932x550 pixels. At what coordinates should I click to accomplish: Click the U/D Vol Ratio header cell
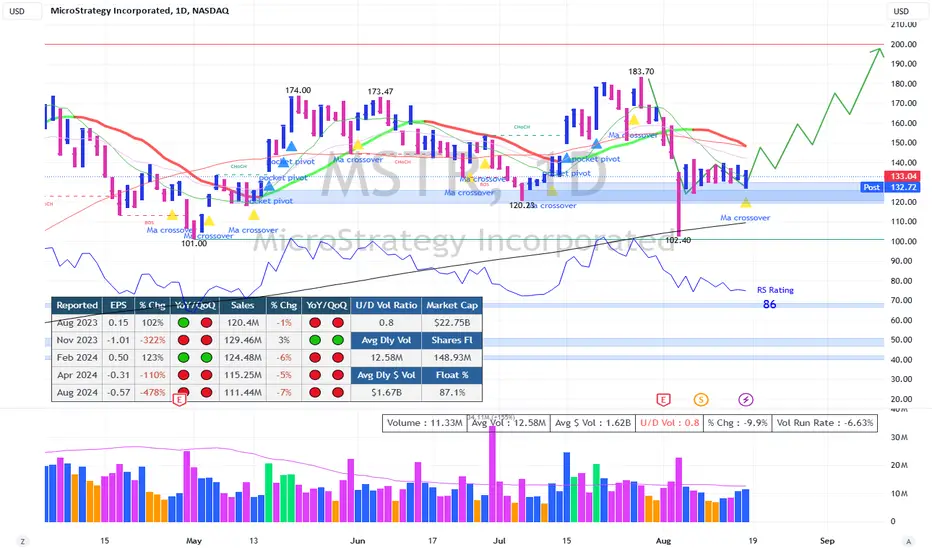tap(386, 305)
